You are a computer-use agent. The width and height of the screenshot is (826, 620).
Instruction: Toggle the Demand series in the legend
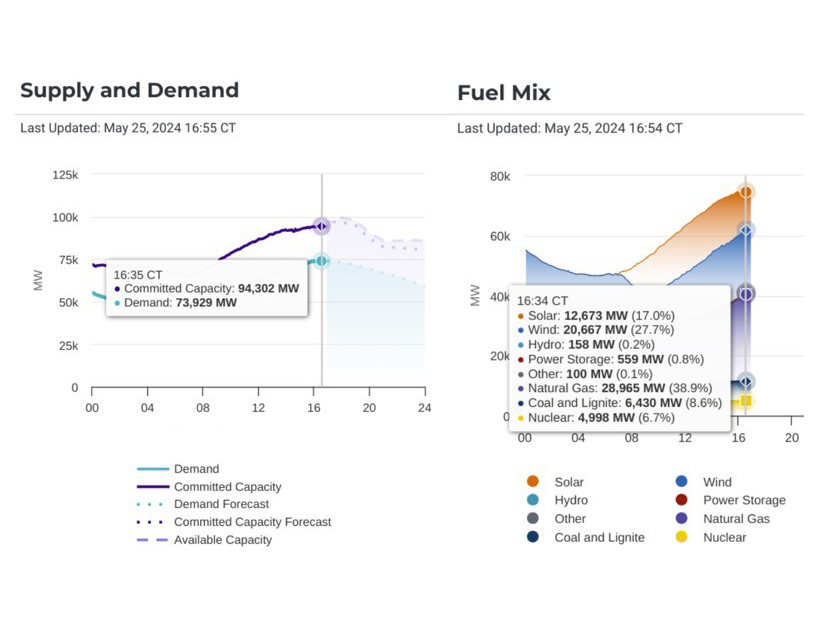[x=196, y=469]
